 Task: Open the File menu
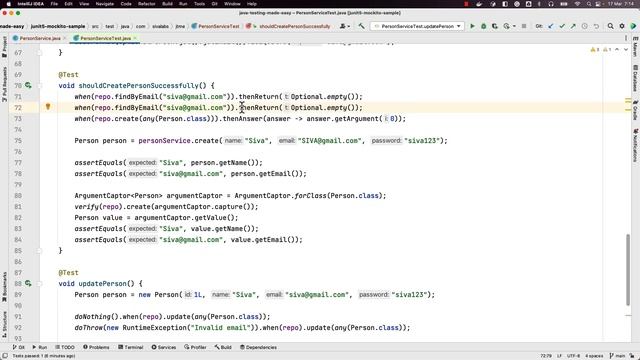[54, 4]
